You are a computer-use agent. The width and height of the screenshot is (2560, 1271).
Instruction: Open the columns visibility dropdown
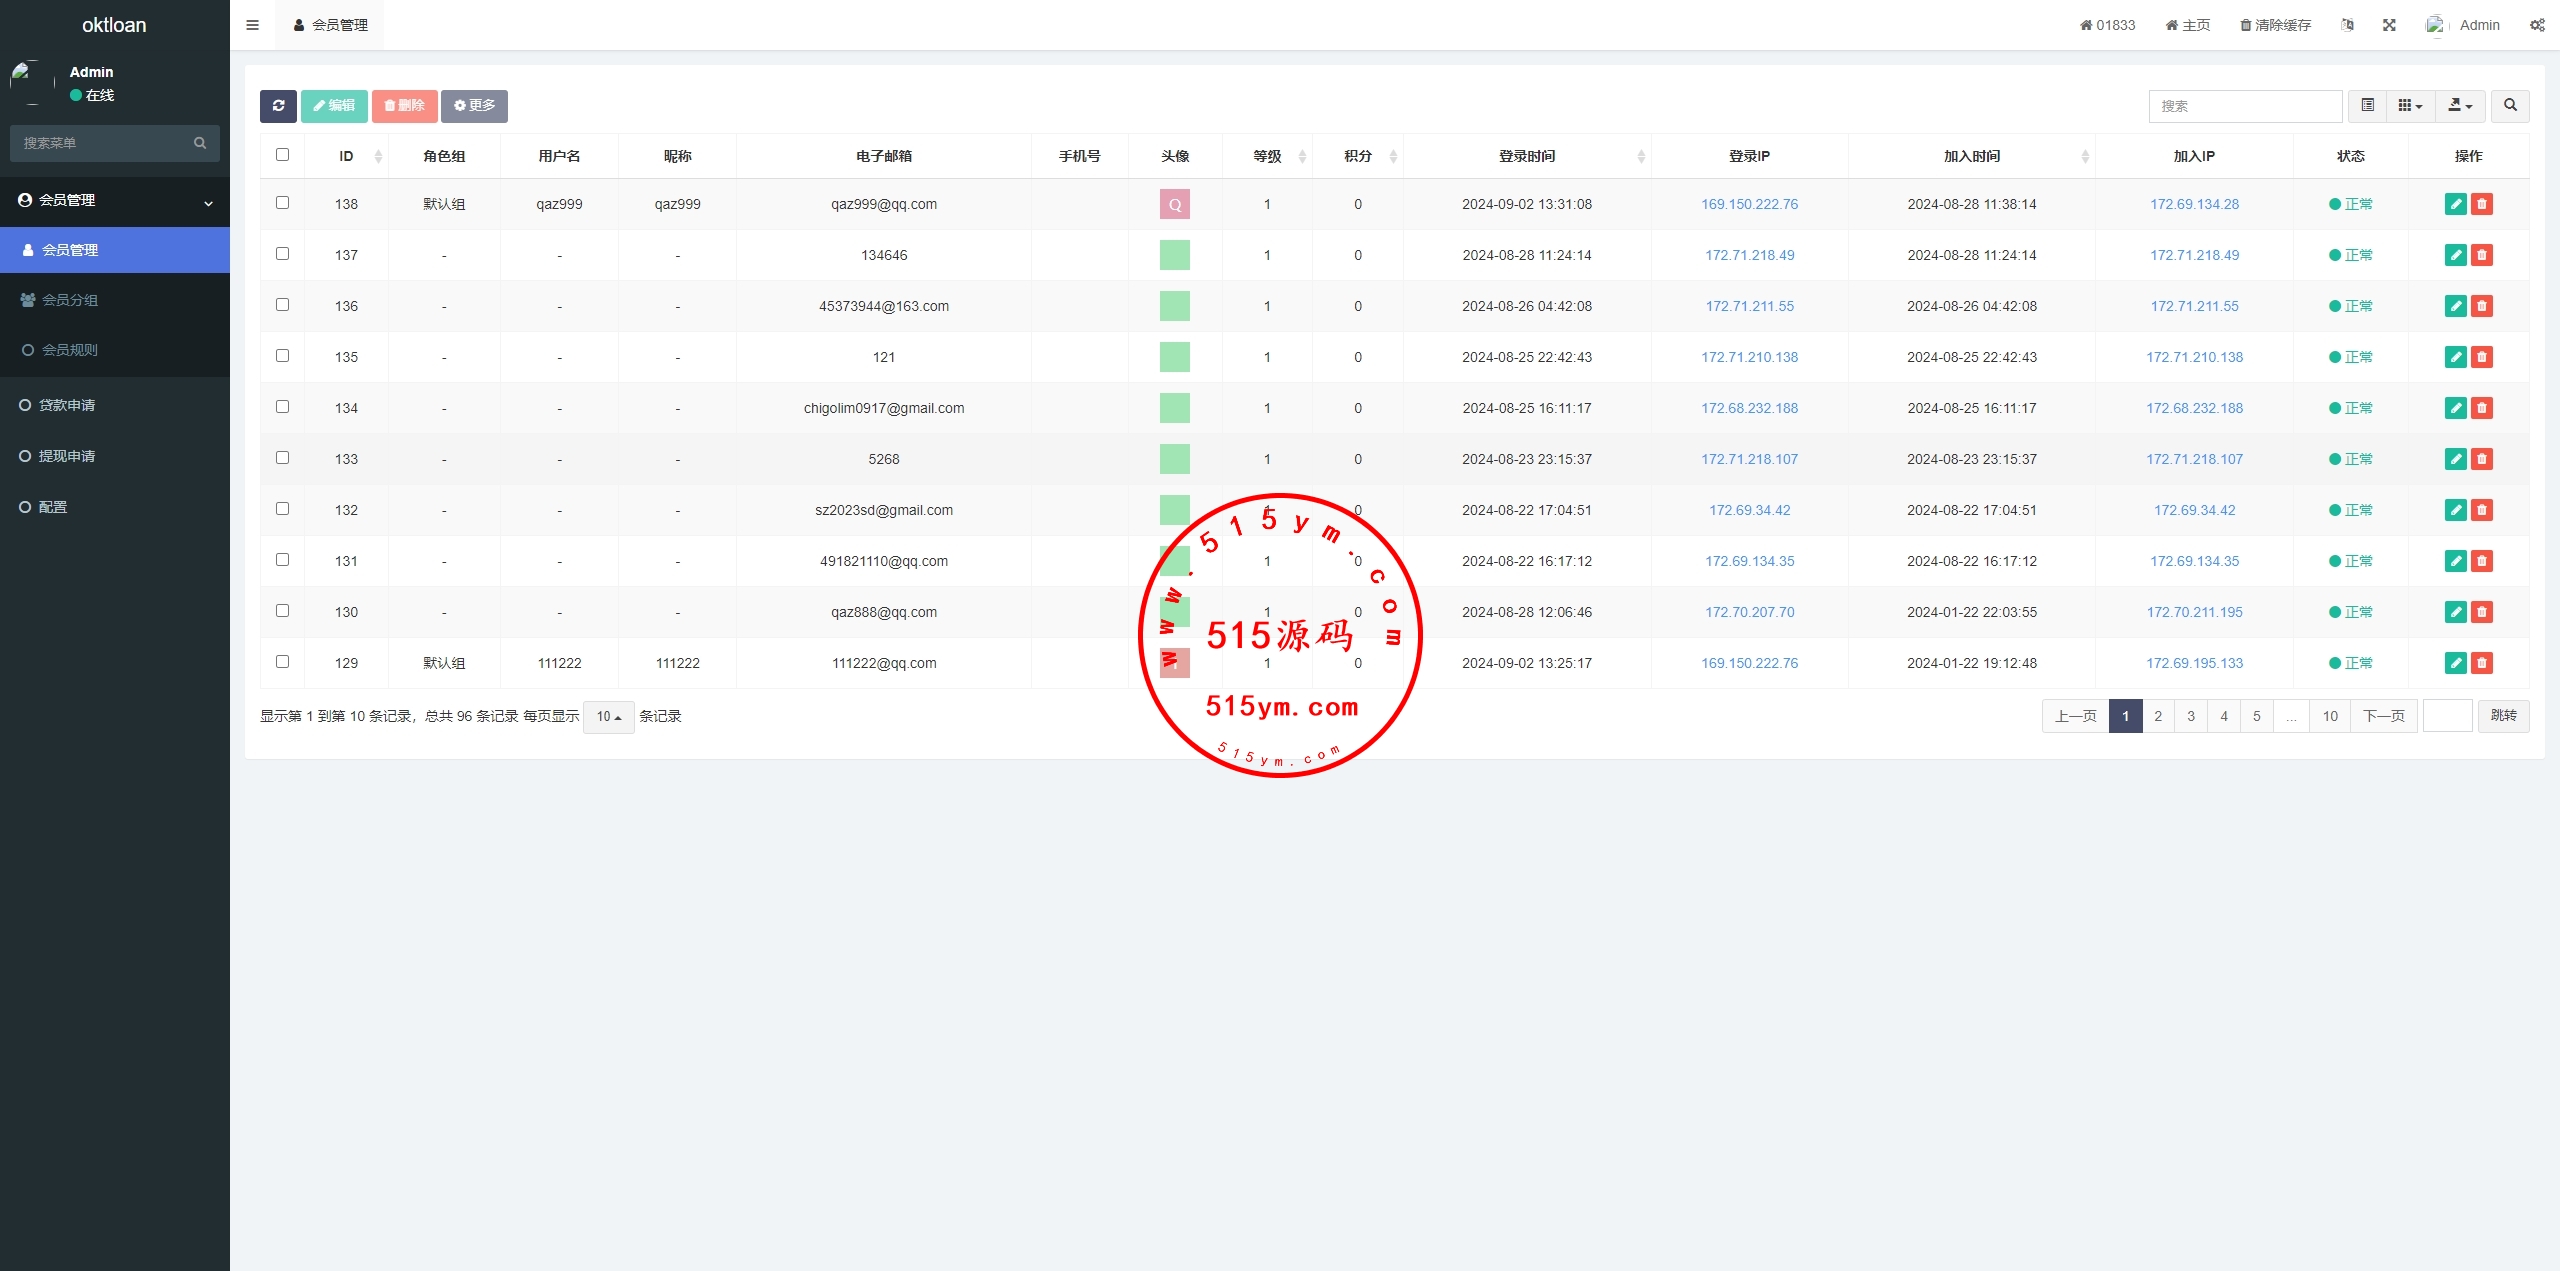point(2410,106)
